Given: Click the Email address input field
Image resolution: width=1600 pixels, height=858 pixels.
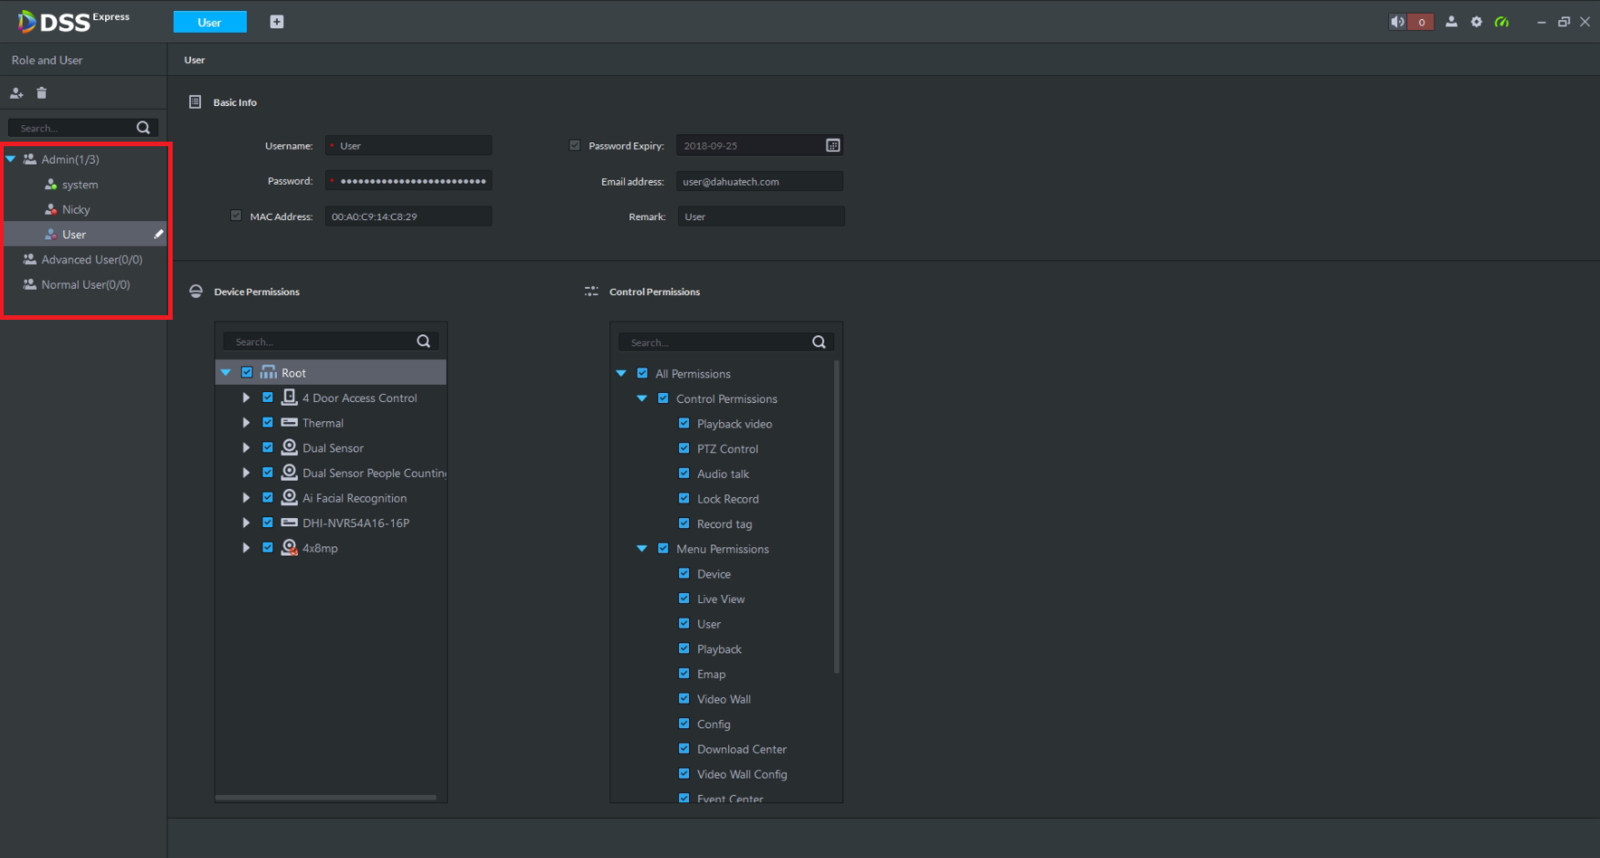Looking at the screenshot, I should pyautogui.click(x=759, y=182).
